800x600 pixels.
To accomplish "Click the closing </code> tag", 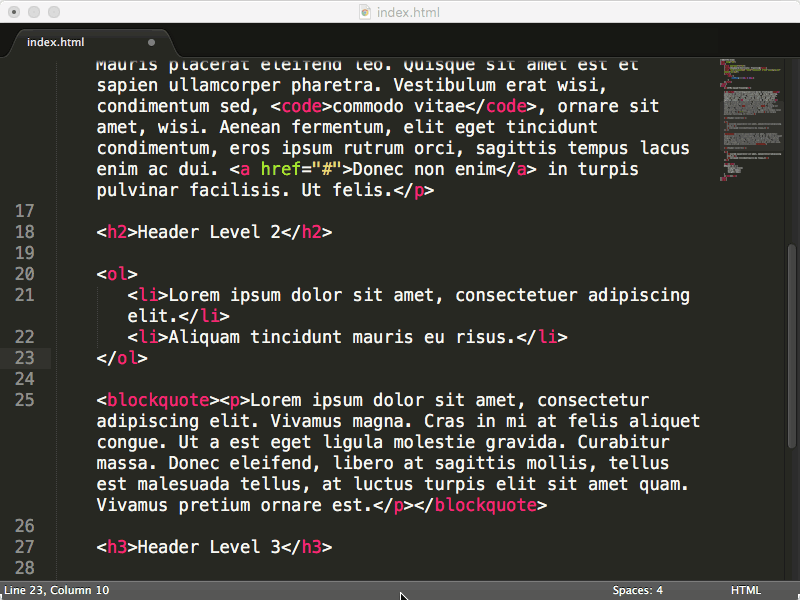I will 500,105.
